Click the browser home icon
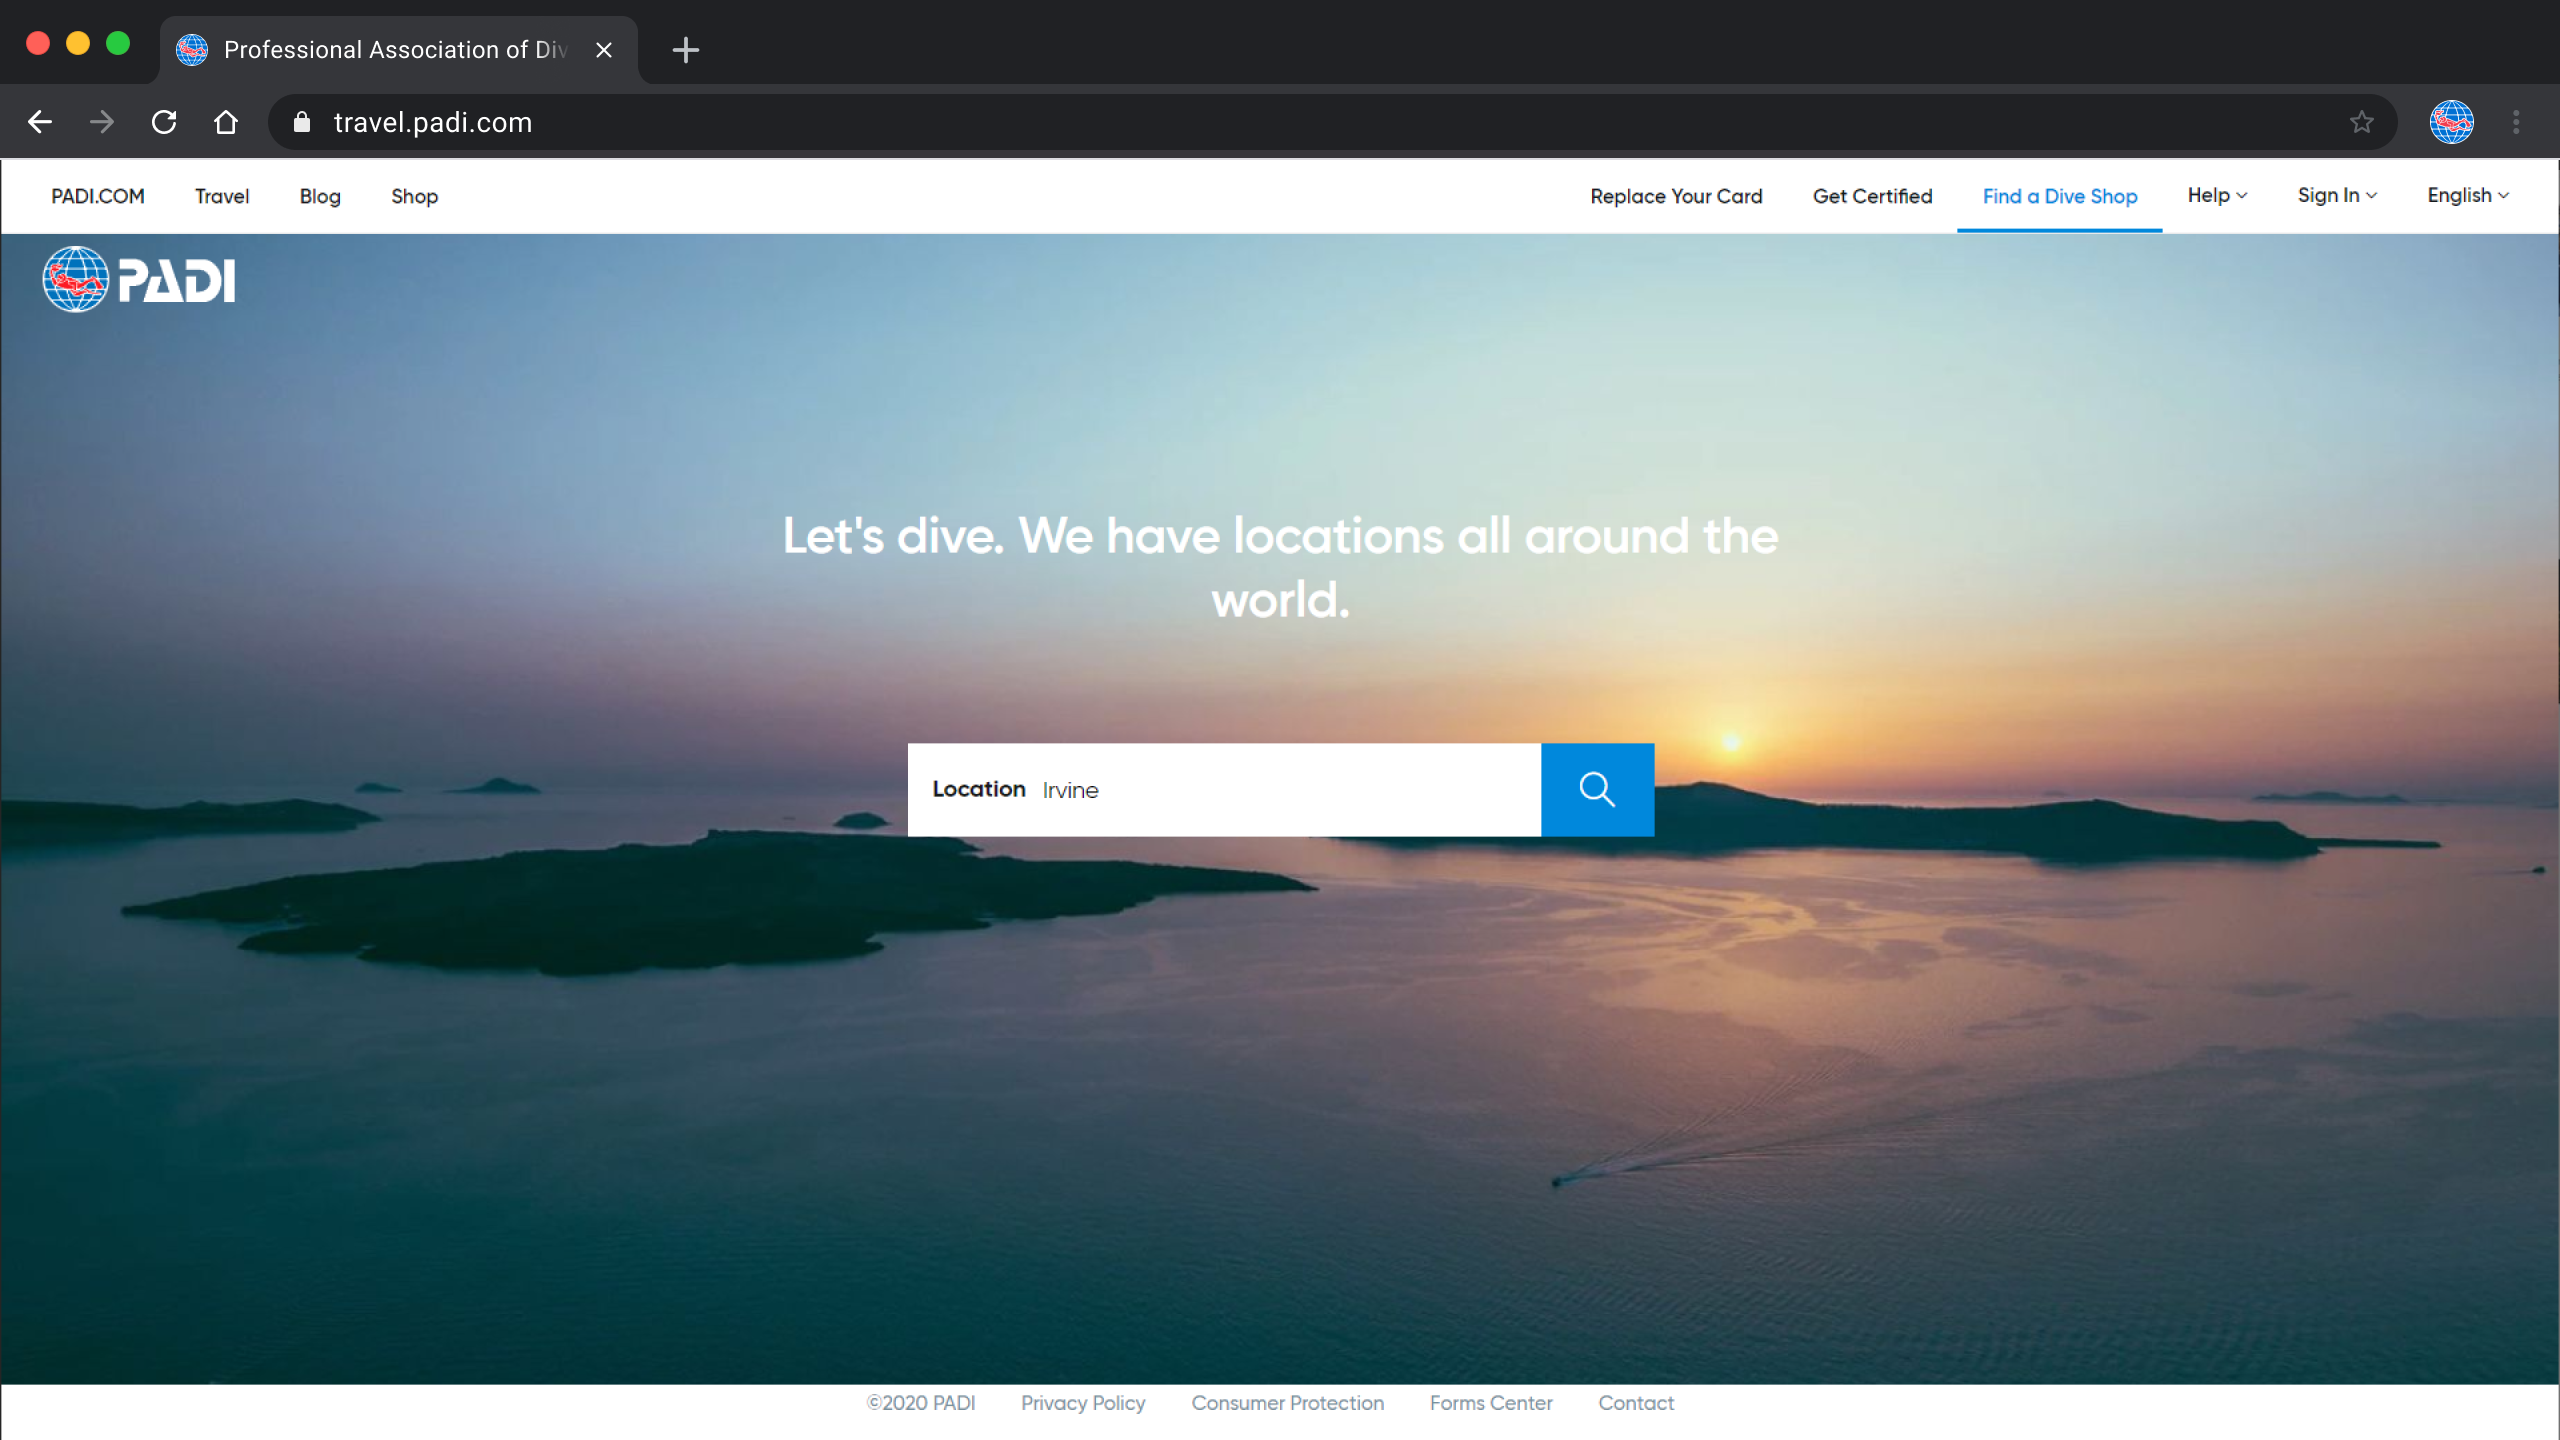Image resolution: width=2560 pixels, height=1440 pixels. (226, 122)
